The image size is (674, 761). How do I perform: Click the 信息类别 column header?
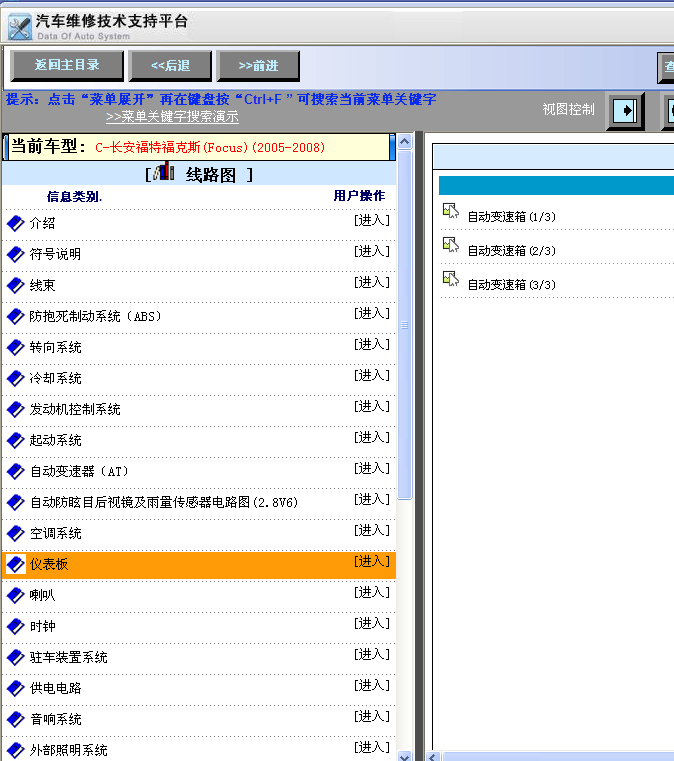74,197
